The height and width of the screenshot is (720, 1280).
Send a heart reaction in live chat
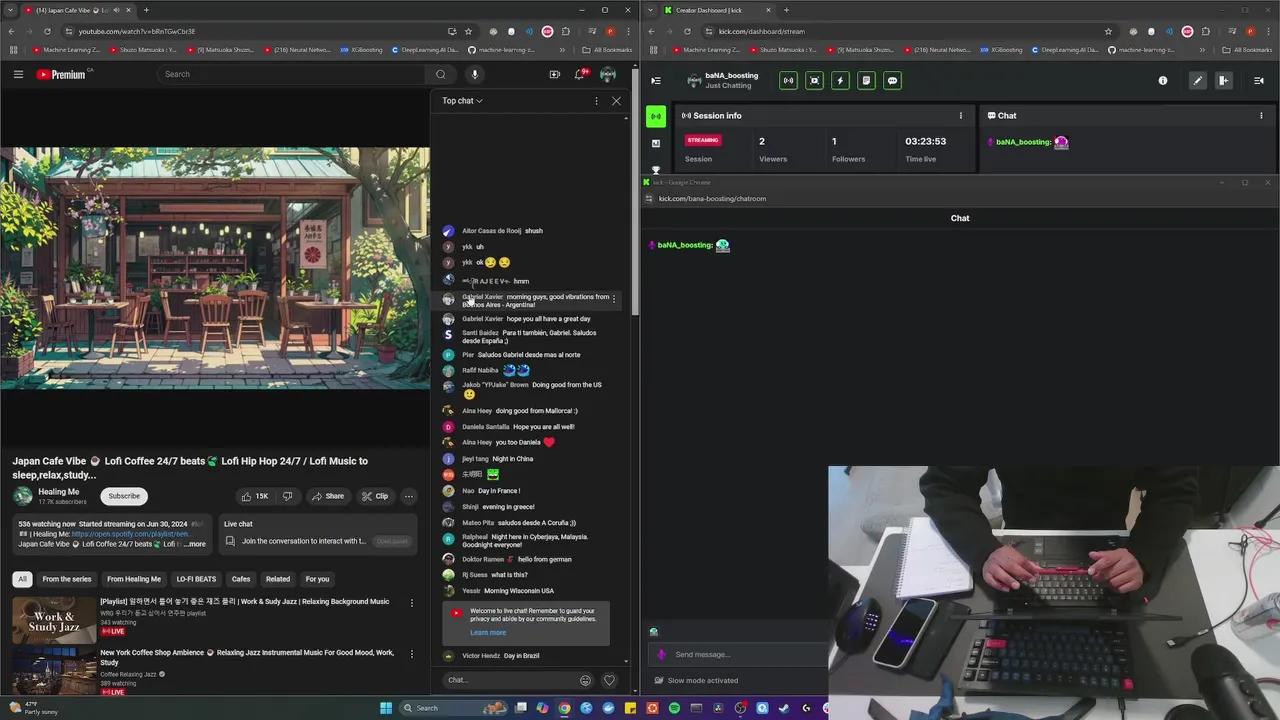coord(609,680)
